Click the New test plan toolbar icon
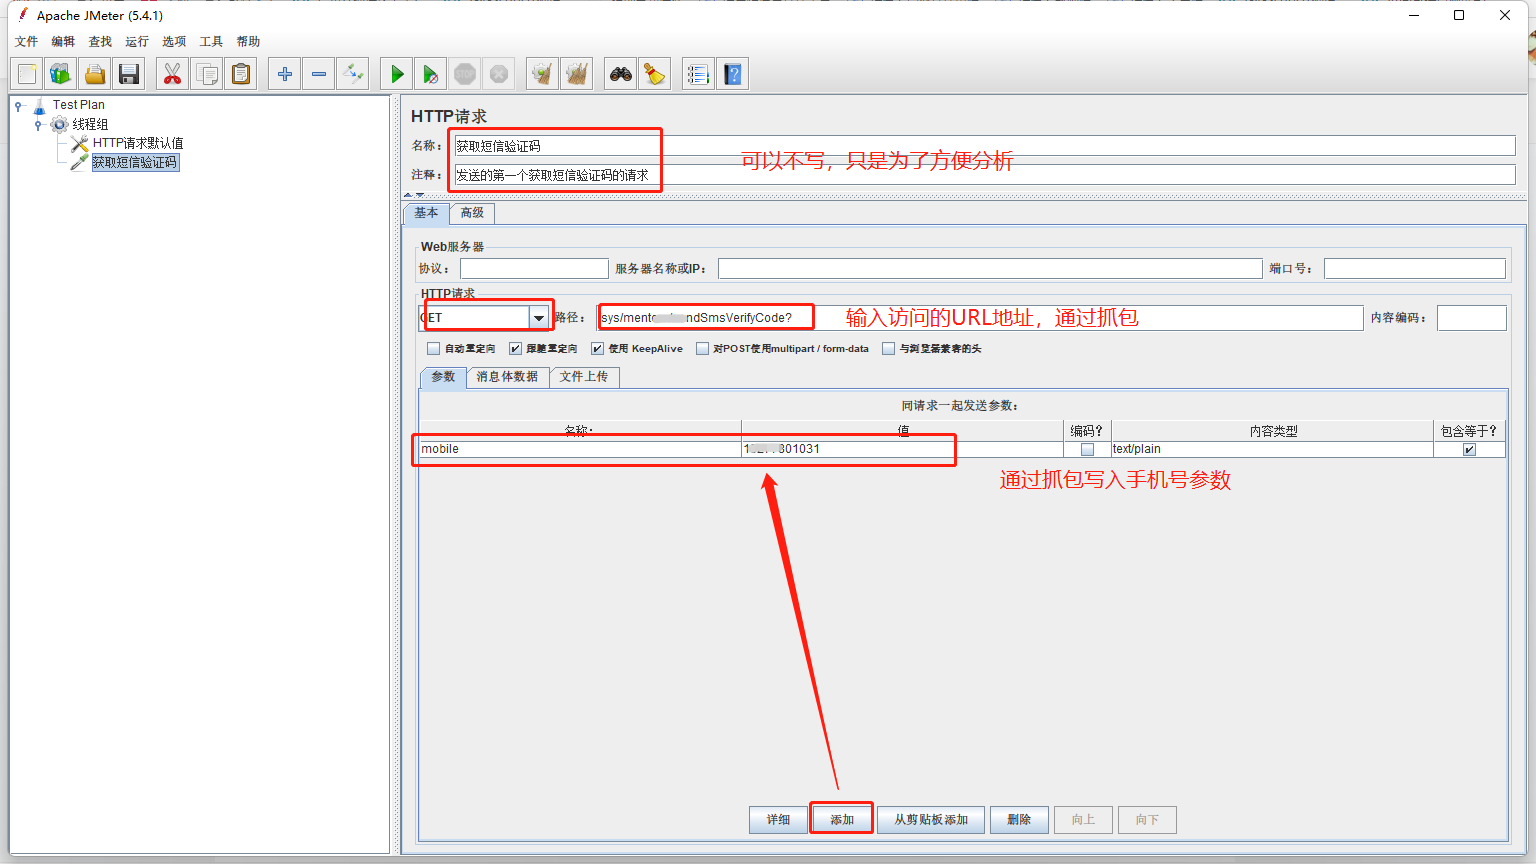This screenshot has width=1536, height=864. point(27,74)
